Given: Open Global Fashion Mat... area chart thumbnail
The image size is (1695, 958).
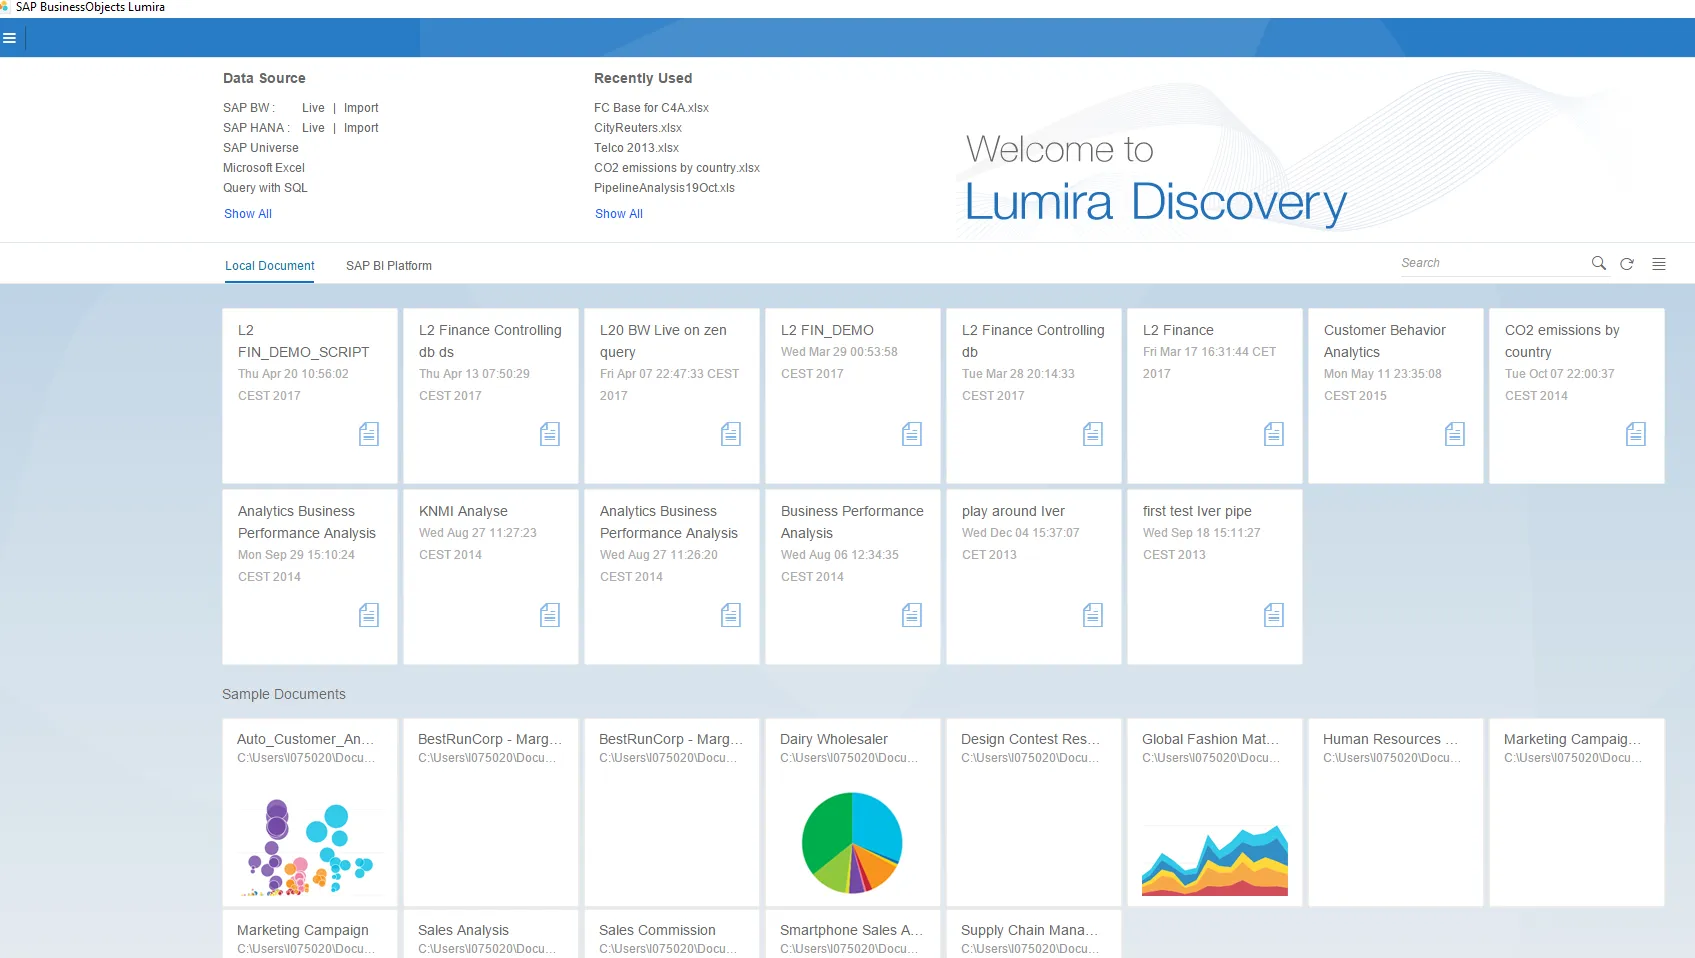Looking at the screenshot, I should coord(1215,860).
